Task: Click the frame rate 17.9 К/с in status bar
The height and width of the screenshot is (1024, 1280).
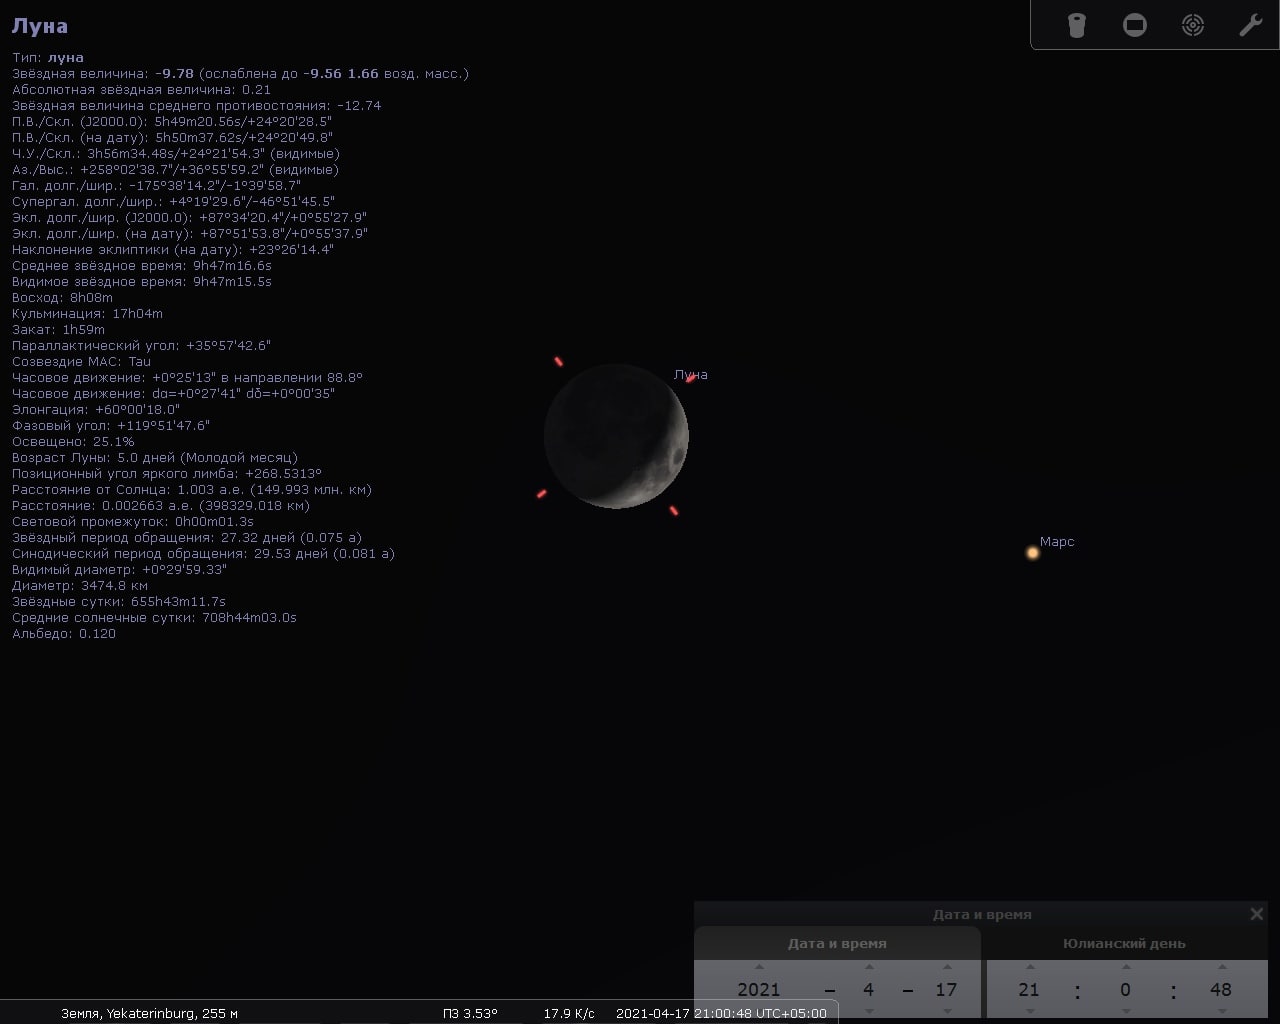Action: click(569, 1013)
